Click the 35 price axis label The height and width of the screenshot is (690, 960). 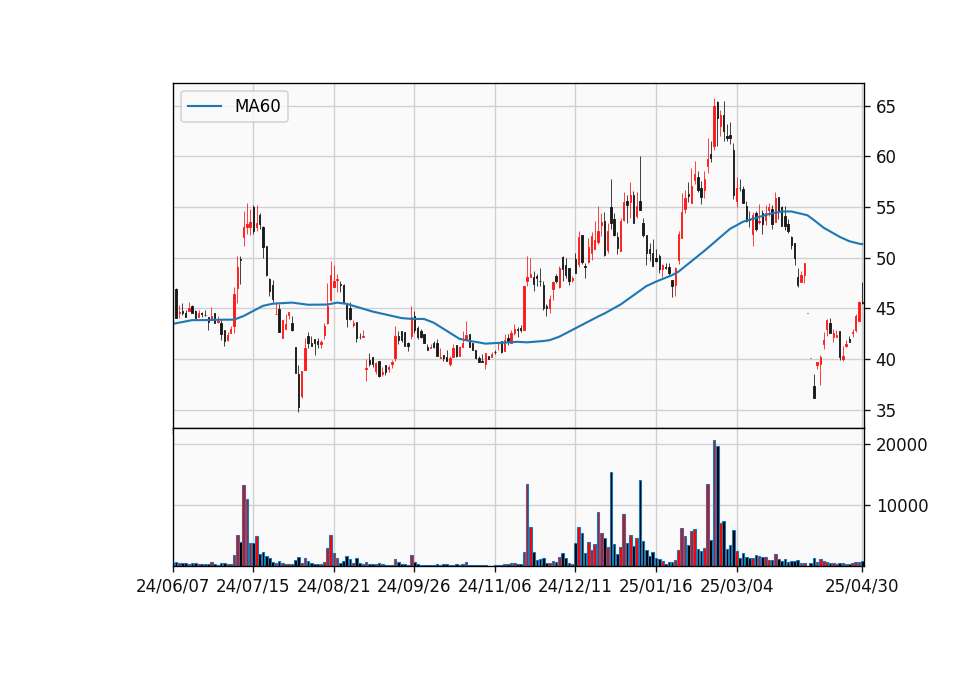coord(885,411)
